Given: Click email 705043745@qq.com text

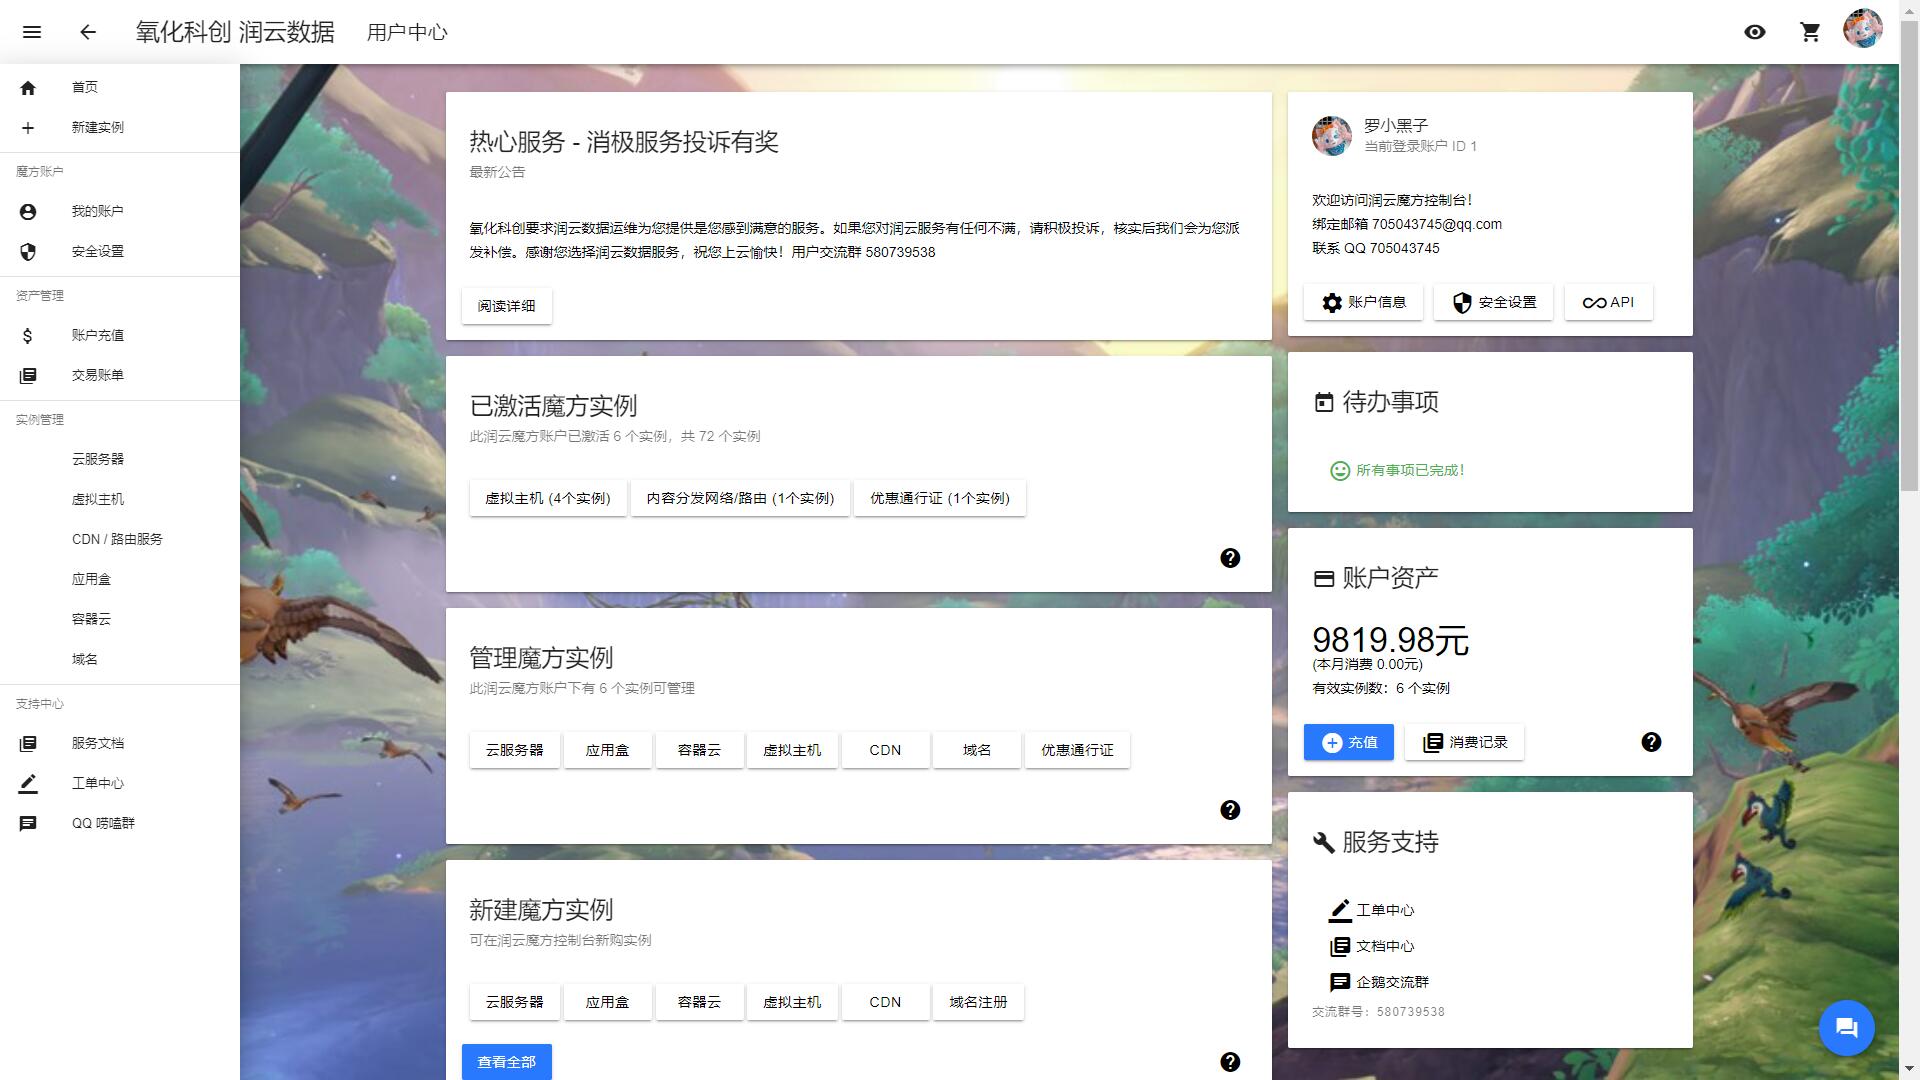Looking at the screenshot, I should 1437,224.
